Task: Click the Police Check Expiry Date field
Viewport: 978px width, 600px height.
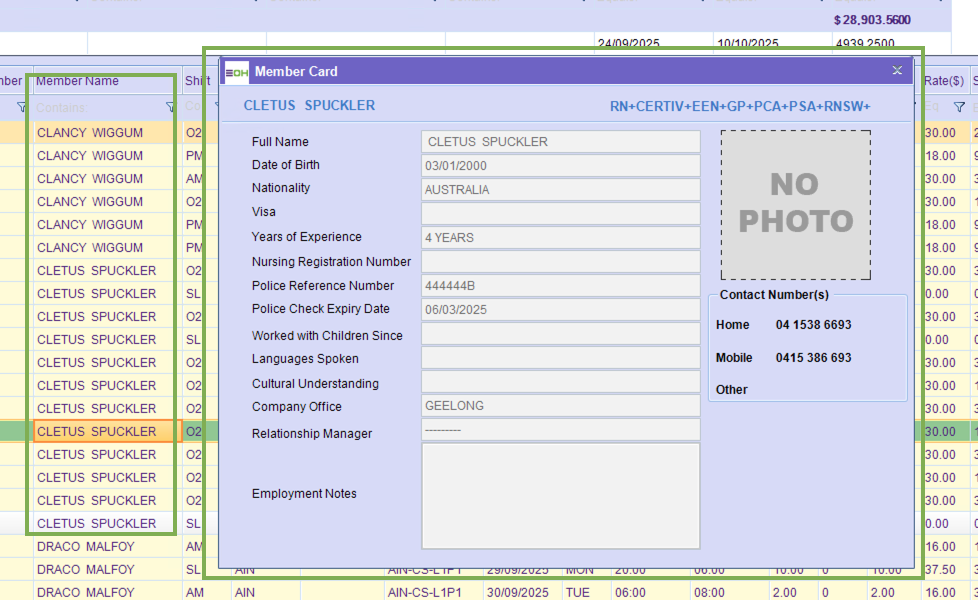Action: pyautogui.click(x=560, y=310)
